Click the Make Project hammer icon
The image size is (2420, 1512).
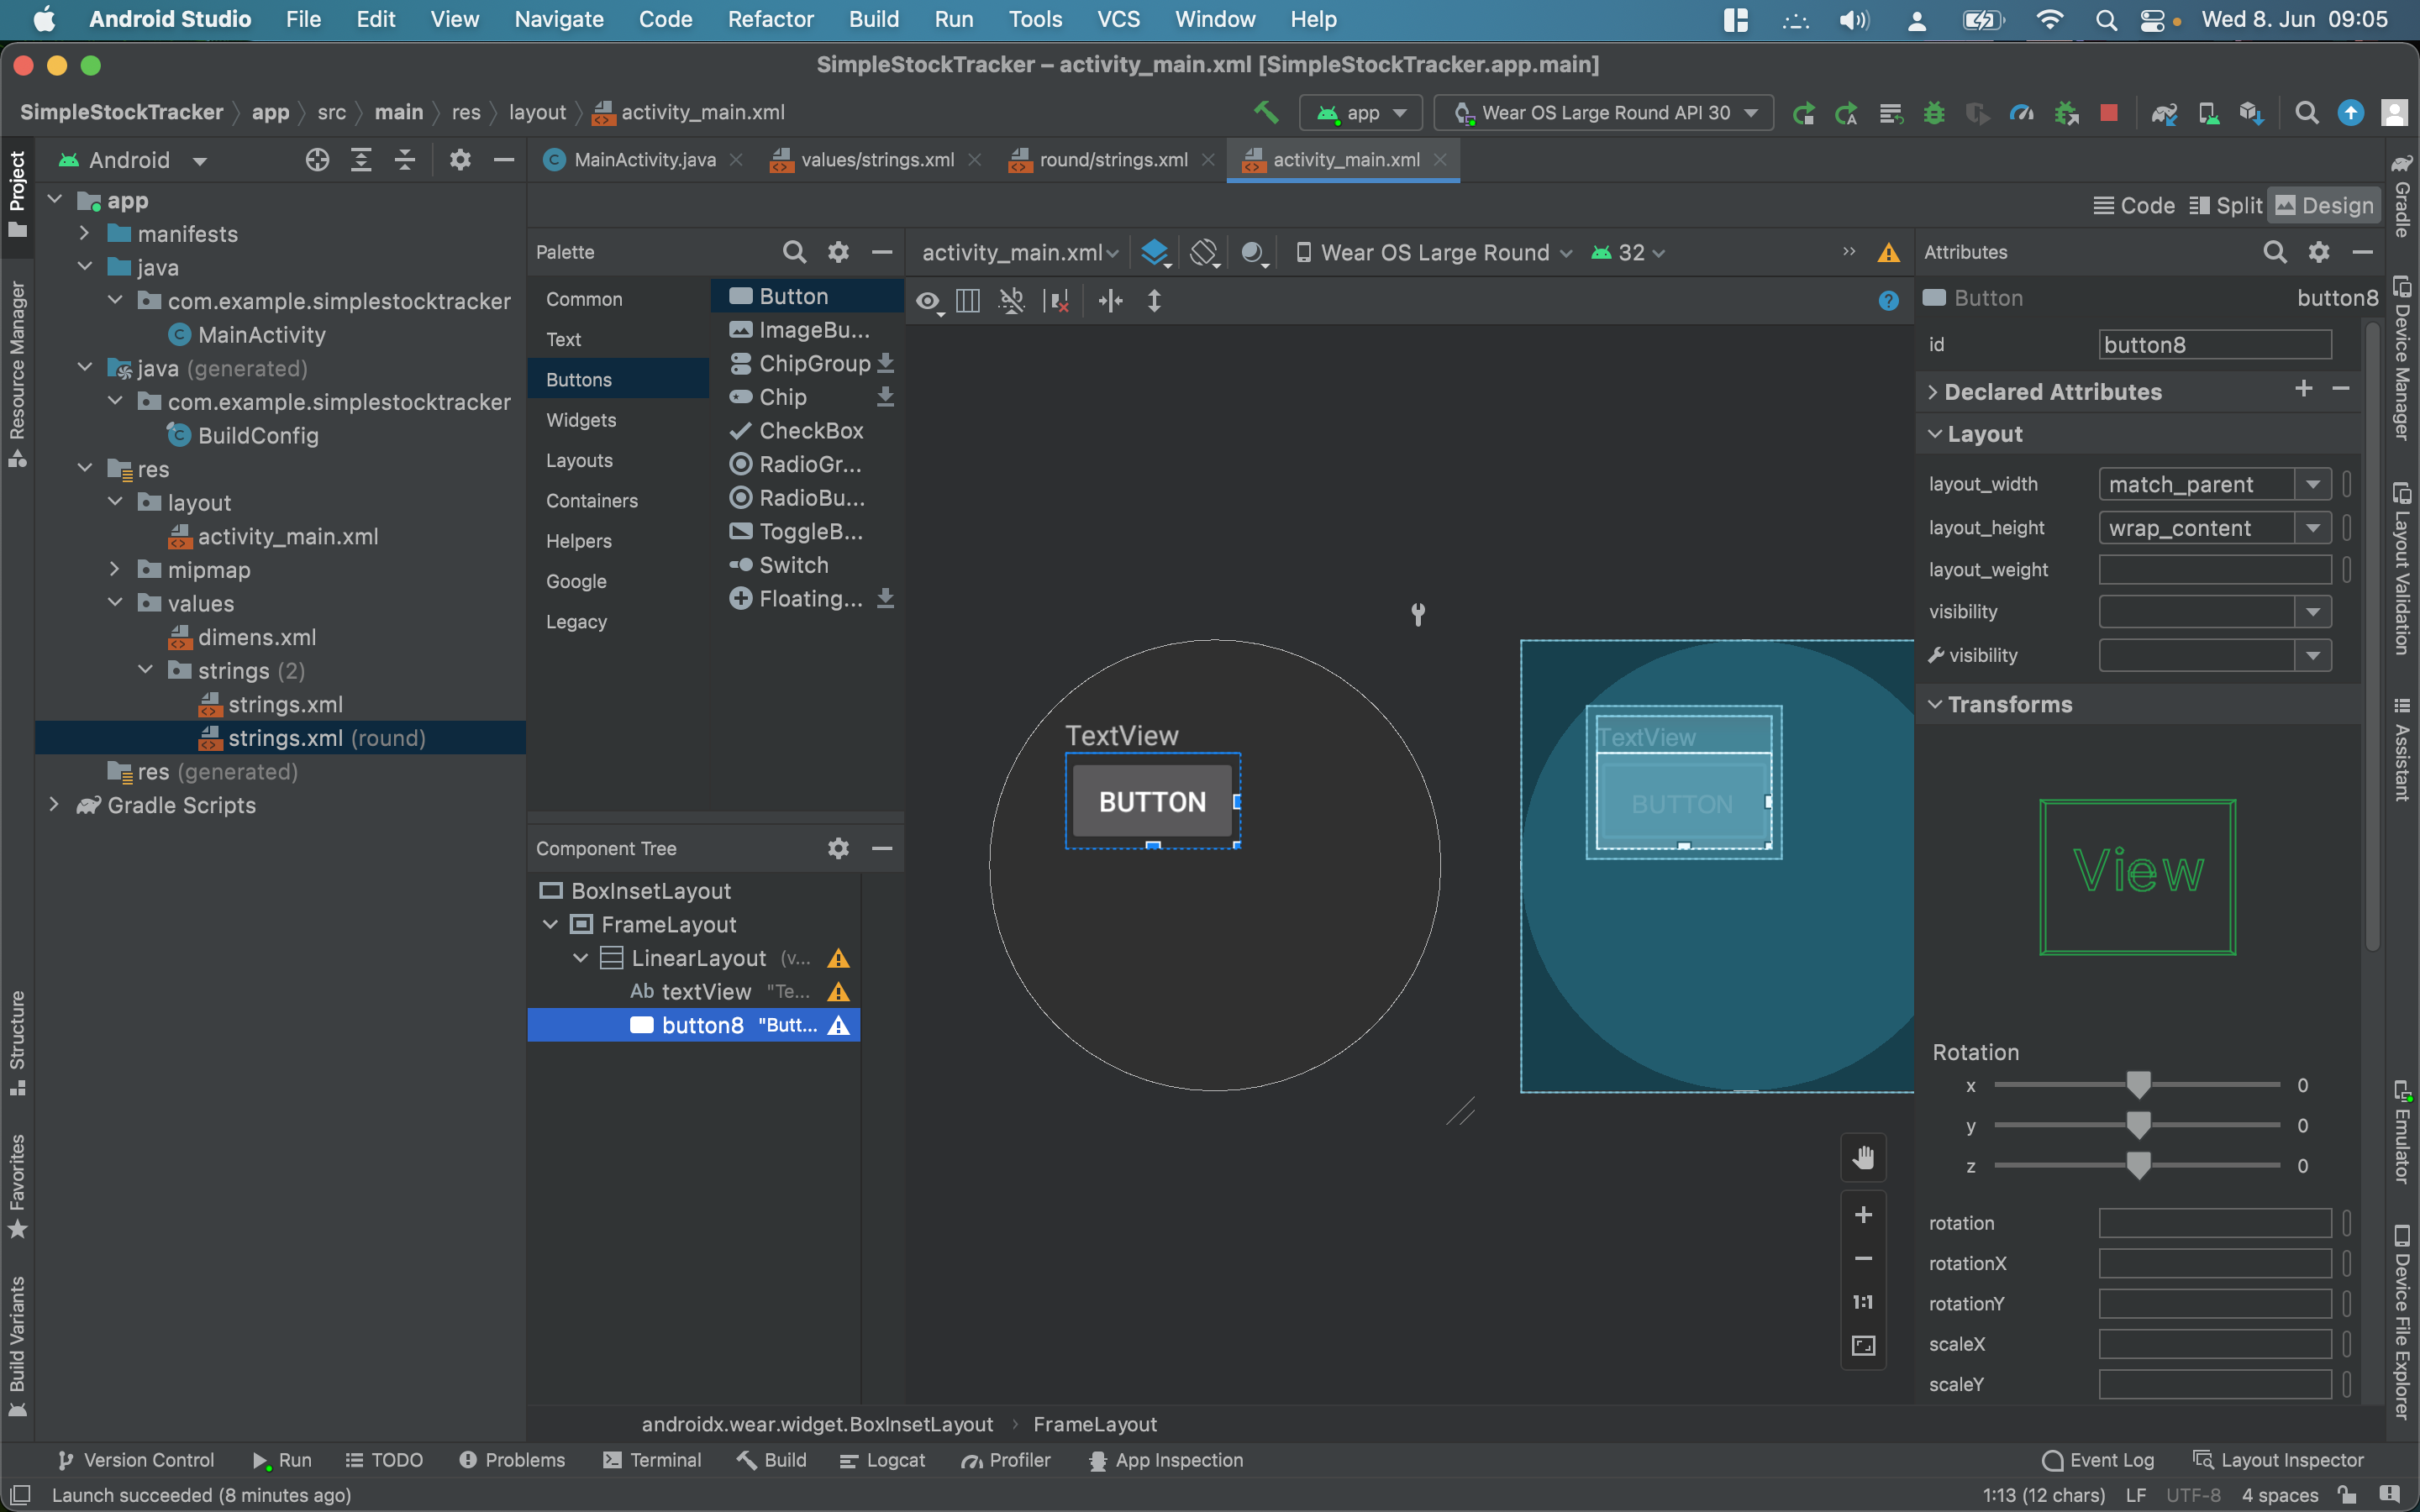tap(1266, 112)
